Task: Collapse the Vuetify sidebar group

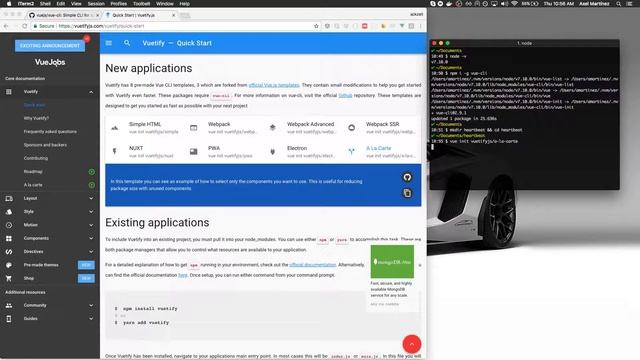Action: 91,92
